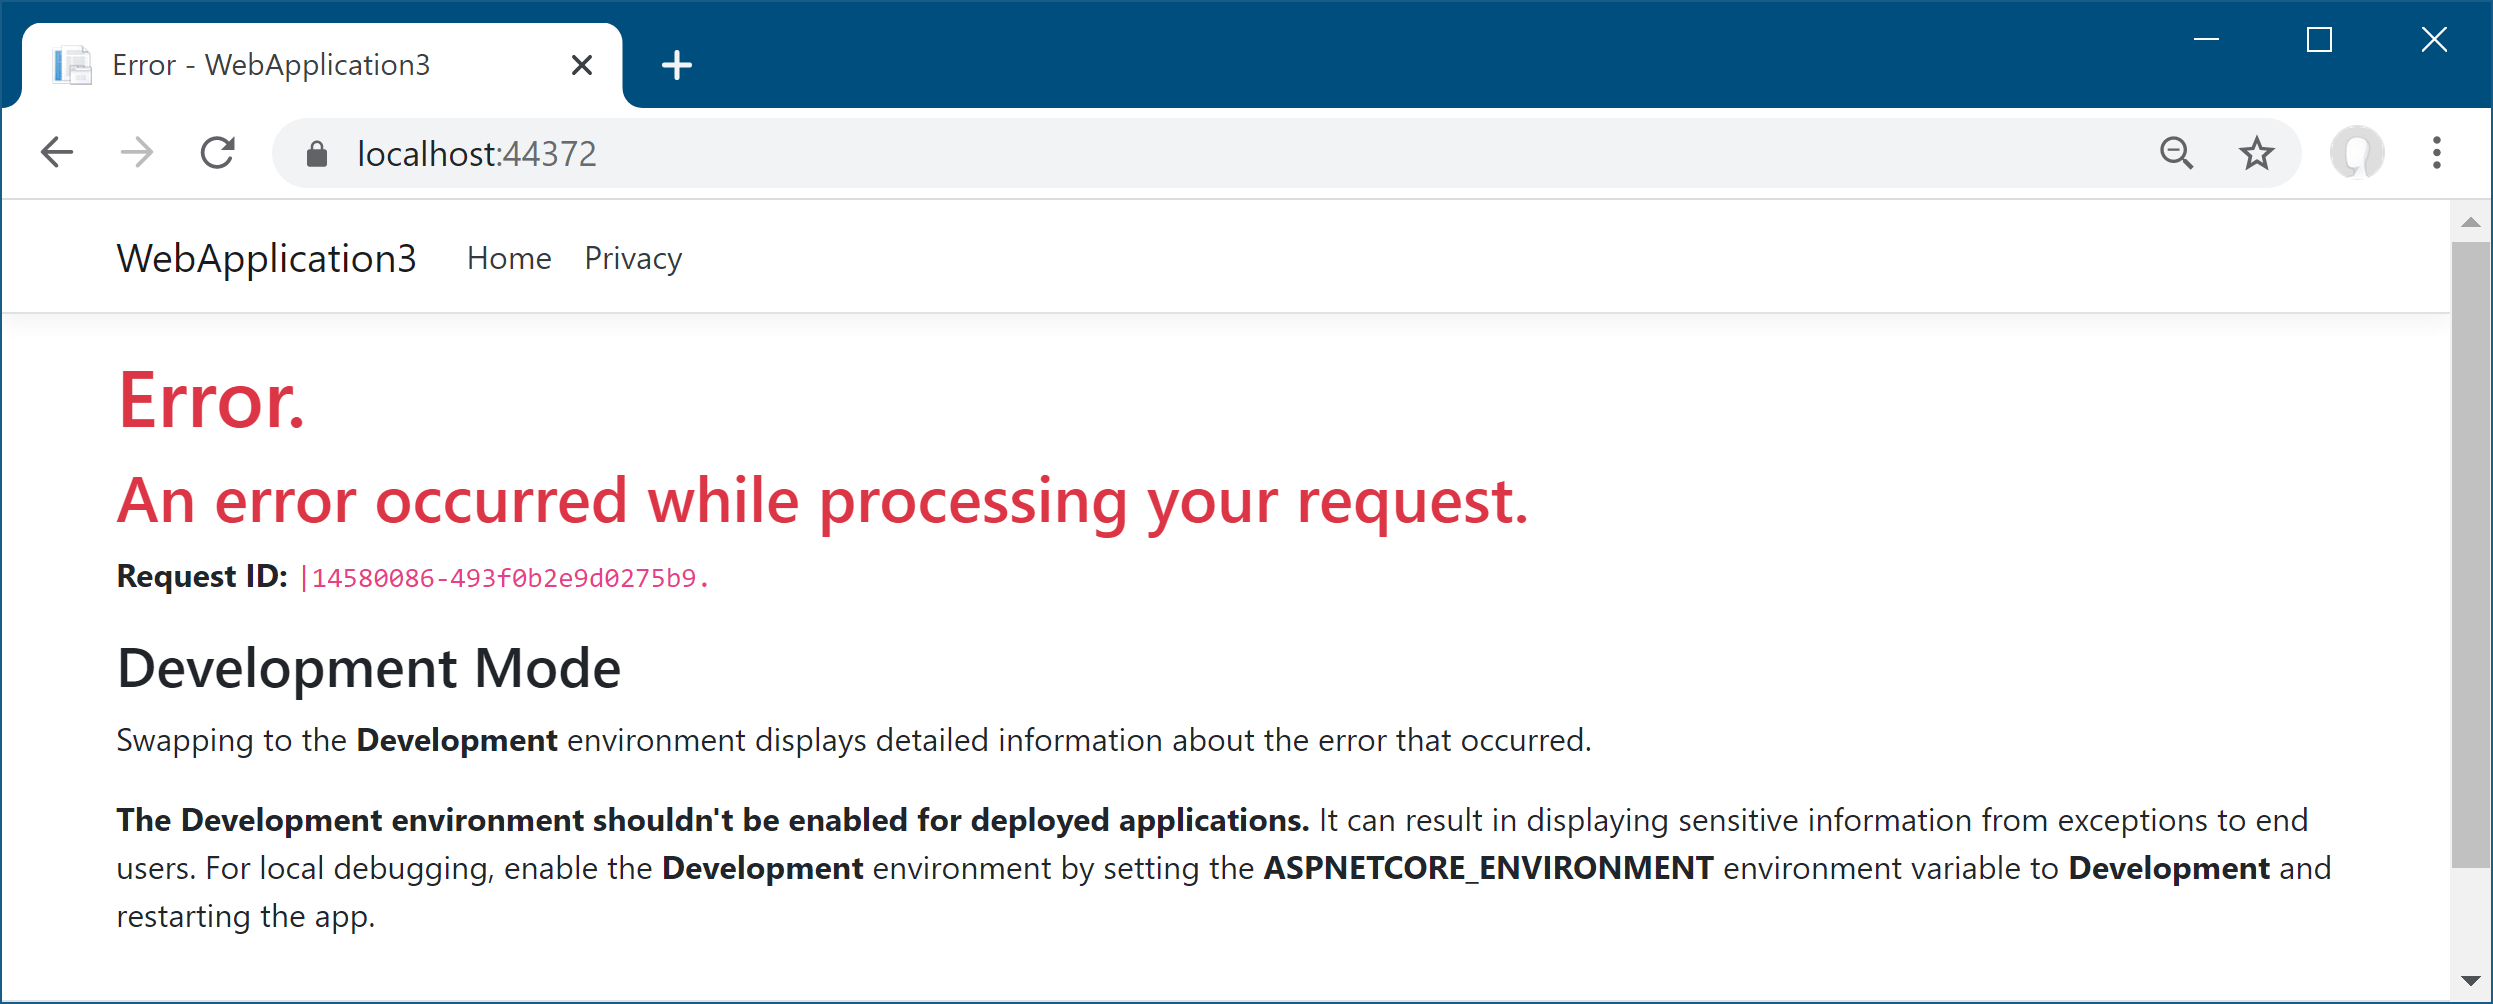Reload the current page
Screen dimensions: 2493x1004
click(x=217, y=153)
